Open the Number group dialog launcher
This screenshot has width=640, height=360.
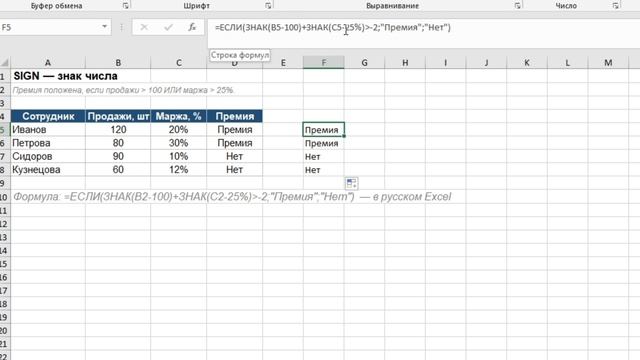pyautogui.click(x=616, y=6)
